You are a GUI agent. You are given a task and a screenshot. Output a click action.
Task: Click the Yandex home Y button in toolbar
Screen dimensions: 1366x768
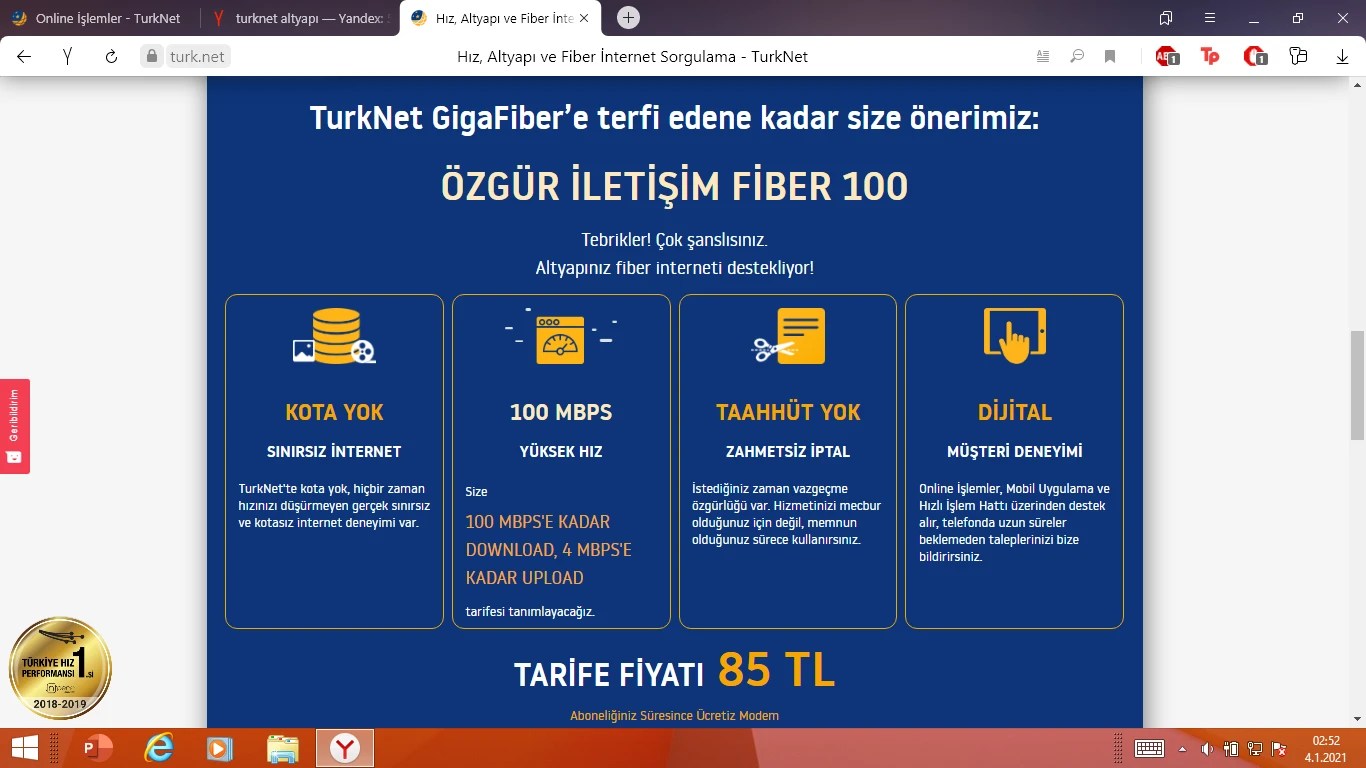pyautogui.click(x=67, y=57)
